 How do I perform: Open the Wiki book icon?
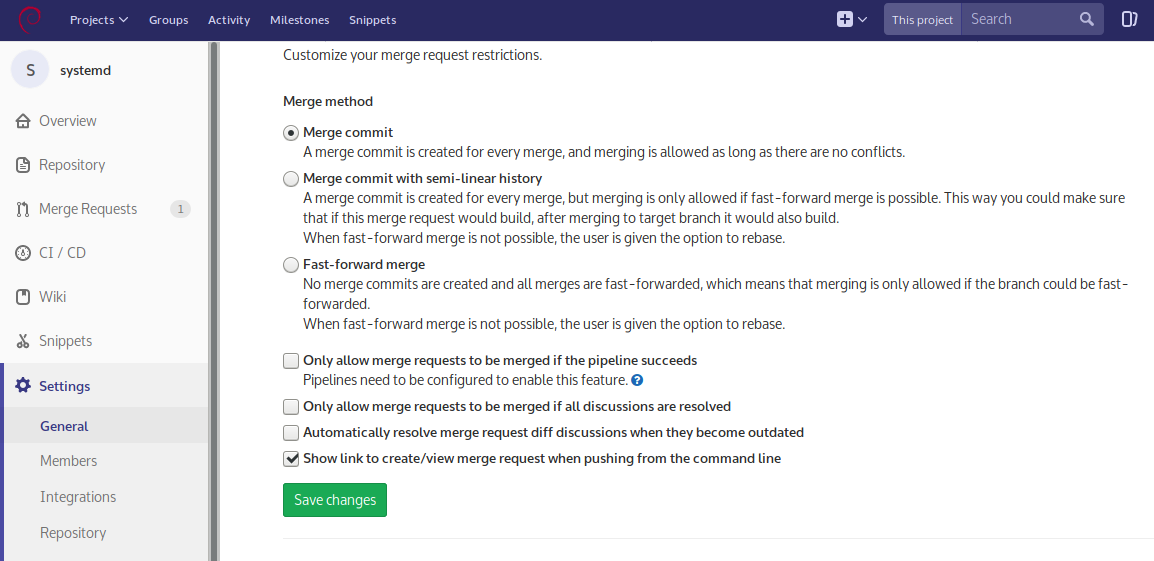(x=23, y=297)
